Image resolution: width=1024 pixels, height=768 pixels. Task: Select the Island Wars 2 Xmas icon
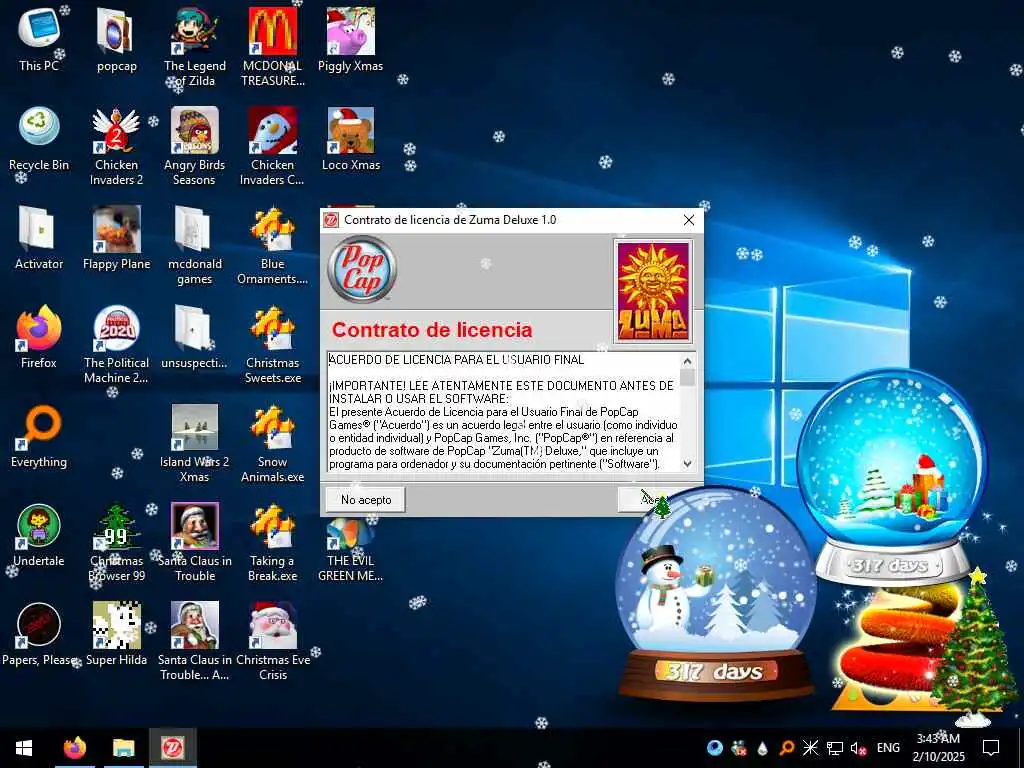pyautogui.click(x=195, y=444)
